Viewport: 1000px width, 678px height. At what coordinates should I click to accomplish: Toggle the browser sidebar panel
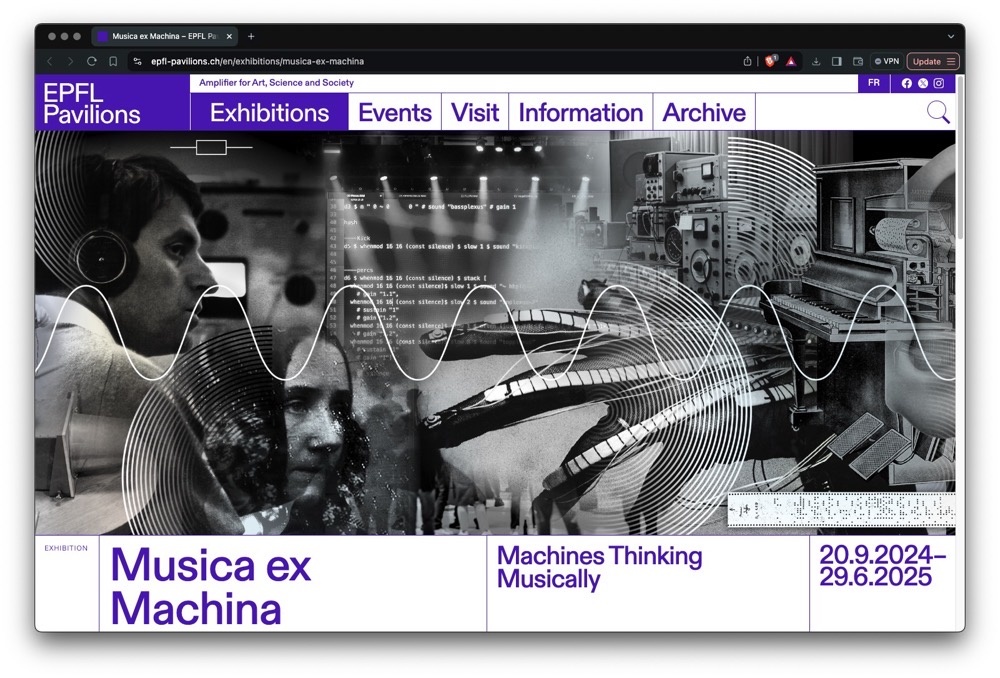(837, 61)
